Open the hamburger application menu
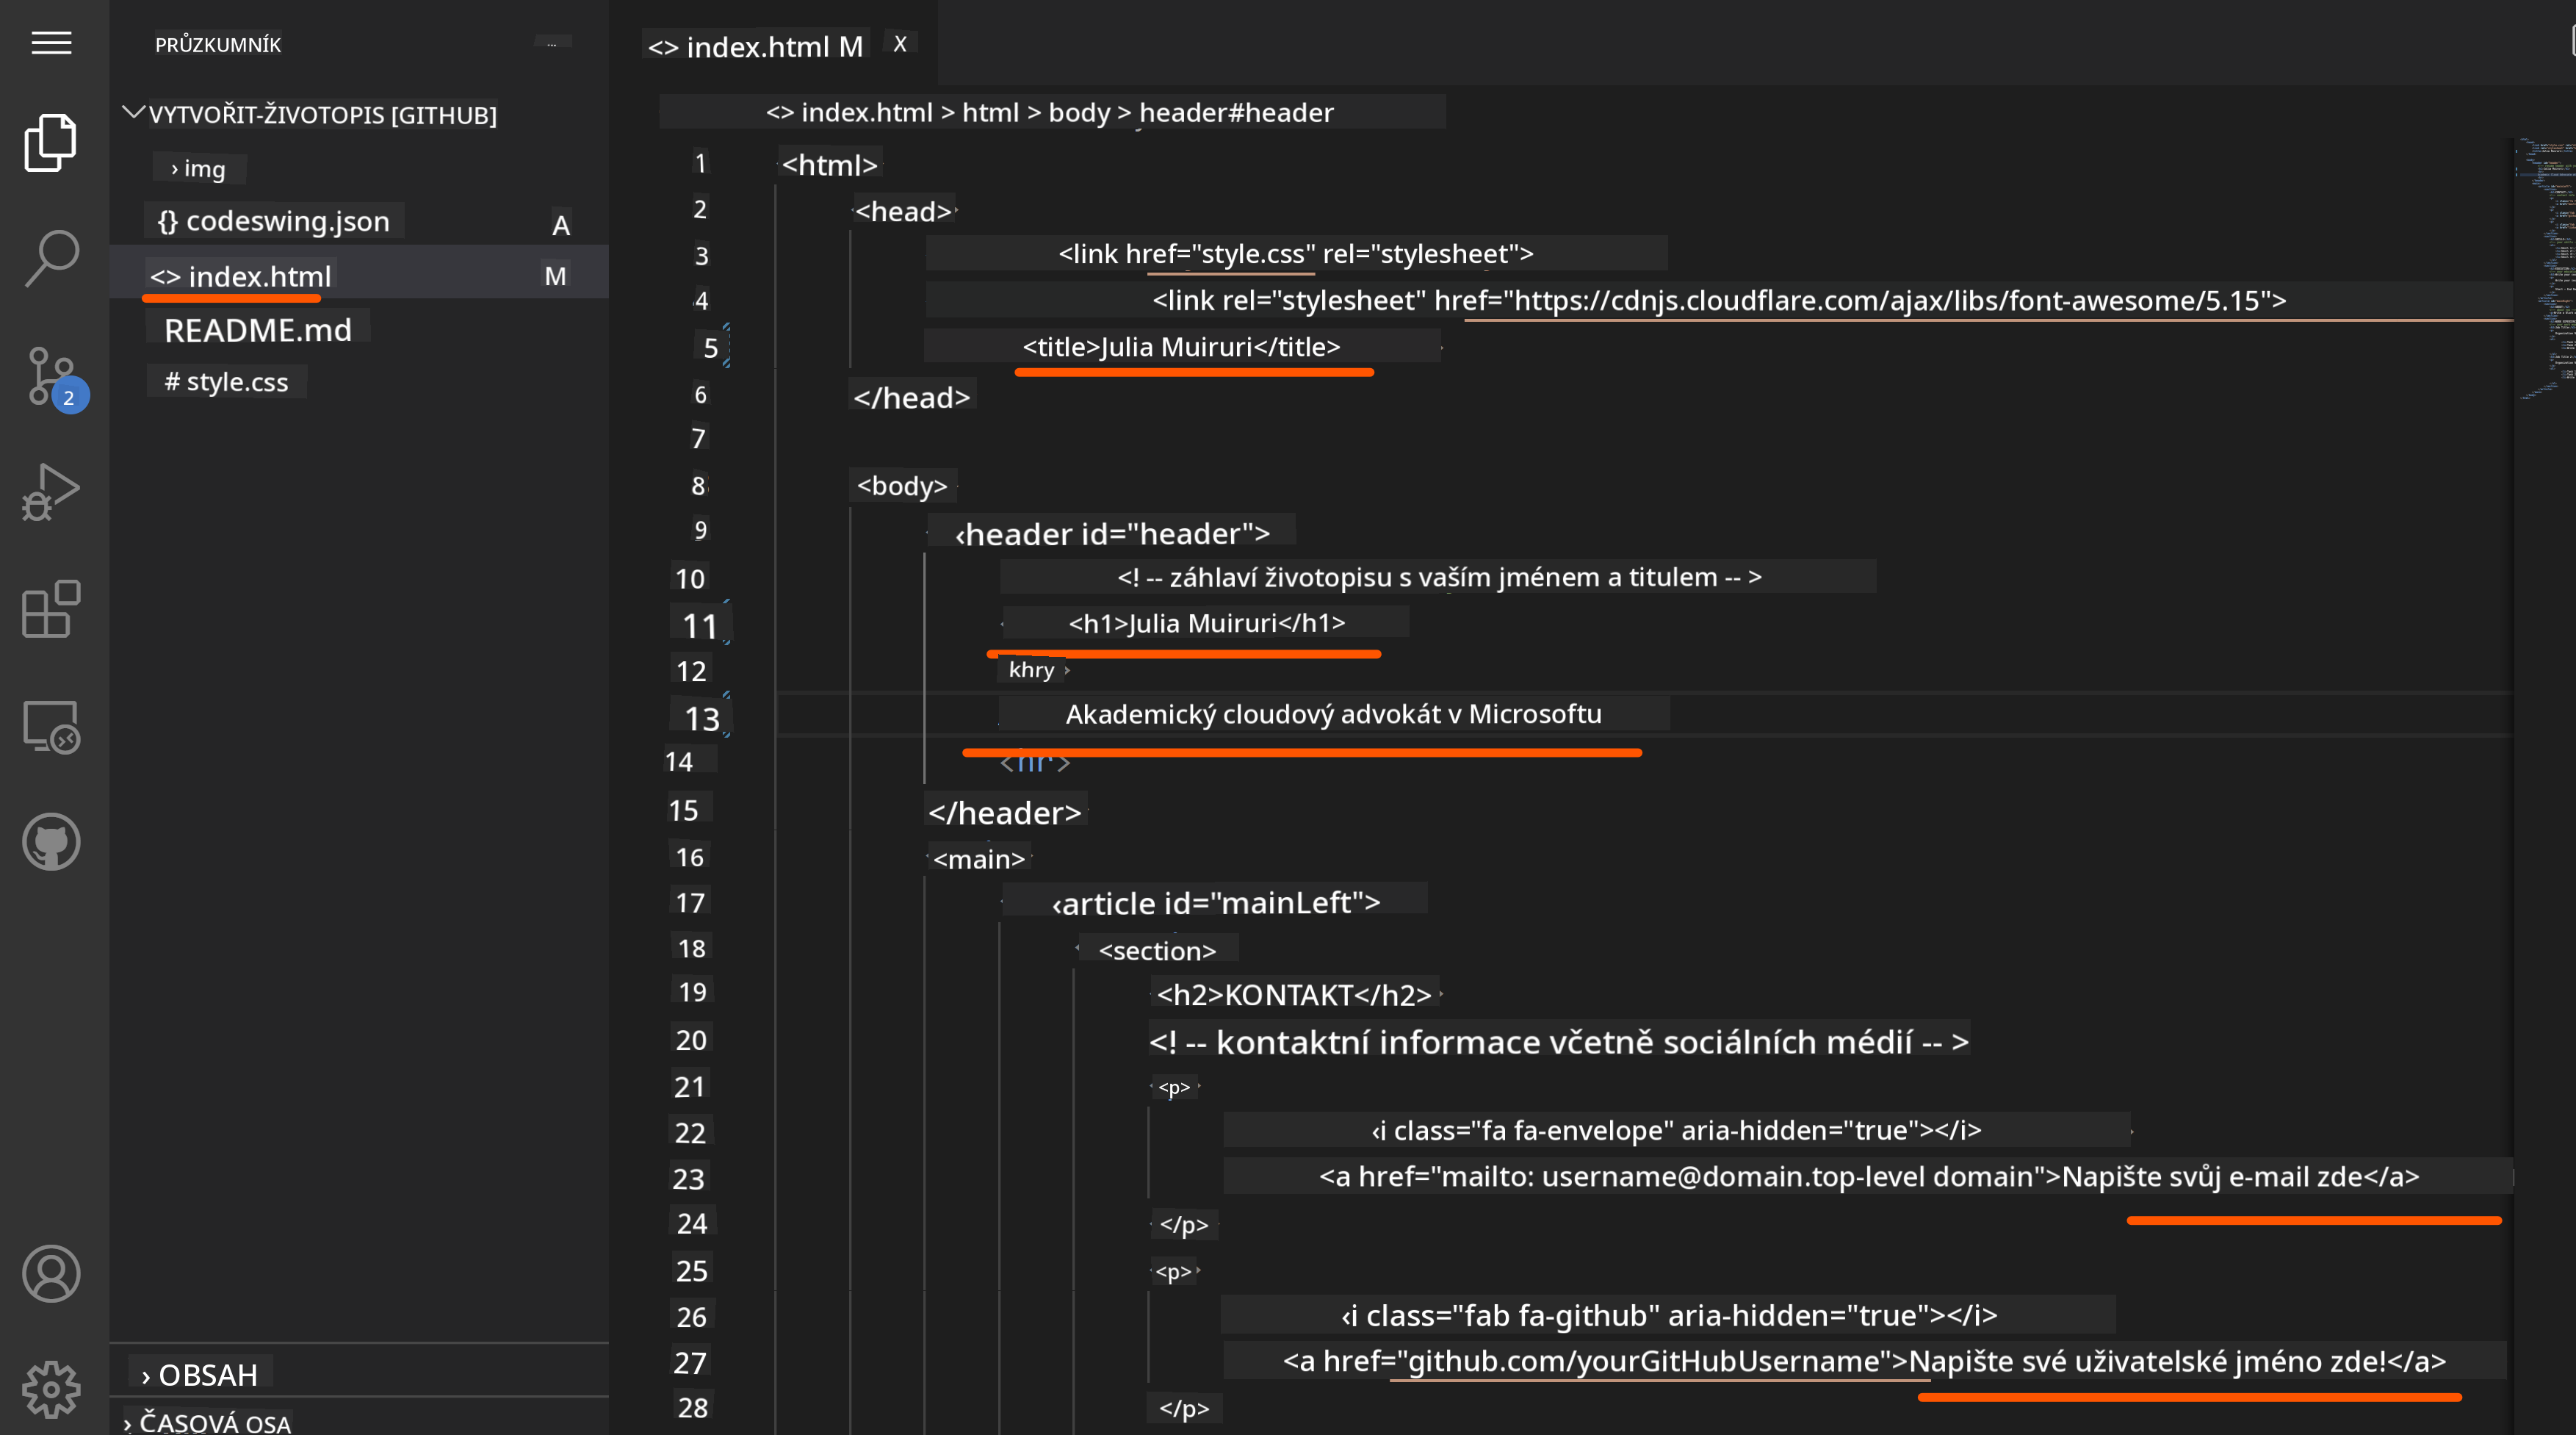2576x1435 pixels. click(x=51, y=43)
